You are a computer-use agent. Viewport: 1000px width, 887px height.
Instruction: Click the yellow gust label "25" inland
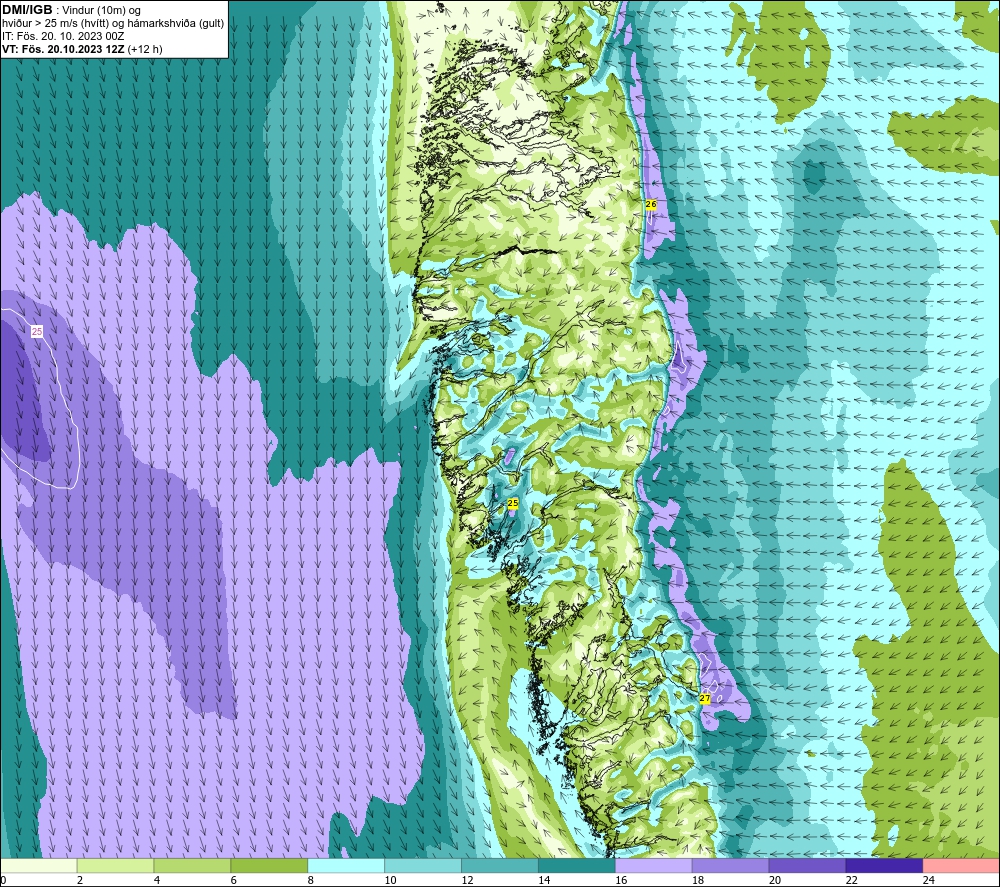point(513,504)
